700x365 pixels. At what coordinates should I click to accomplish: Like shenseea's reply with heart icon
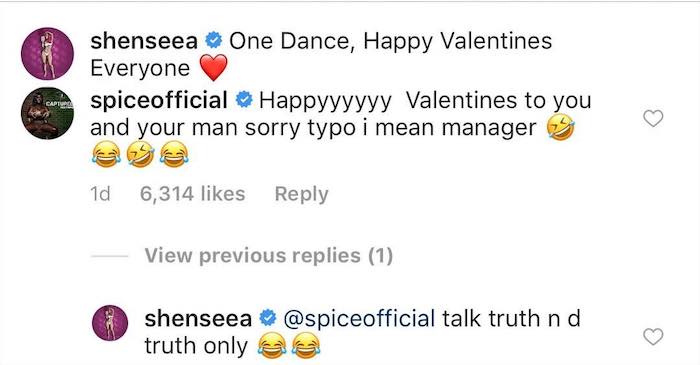point(653,336)
